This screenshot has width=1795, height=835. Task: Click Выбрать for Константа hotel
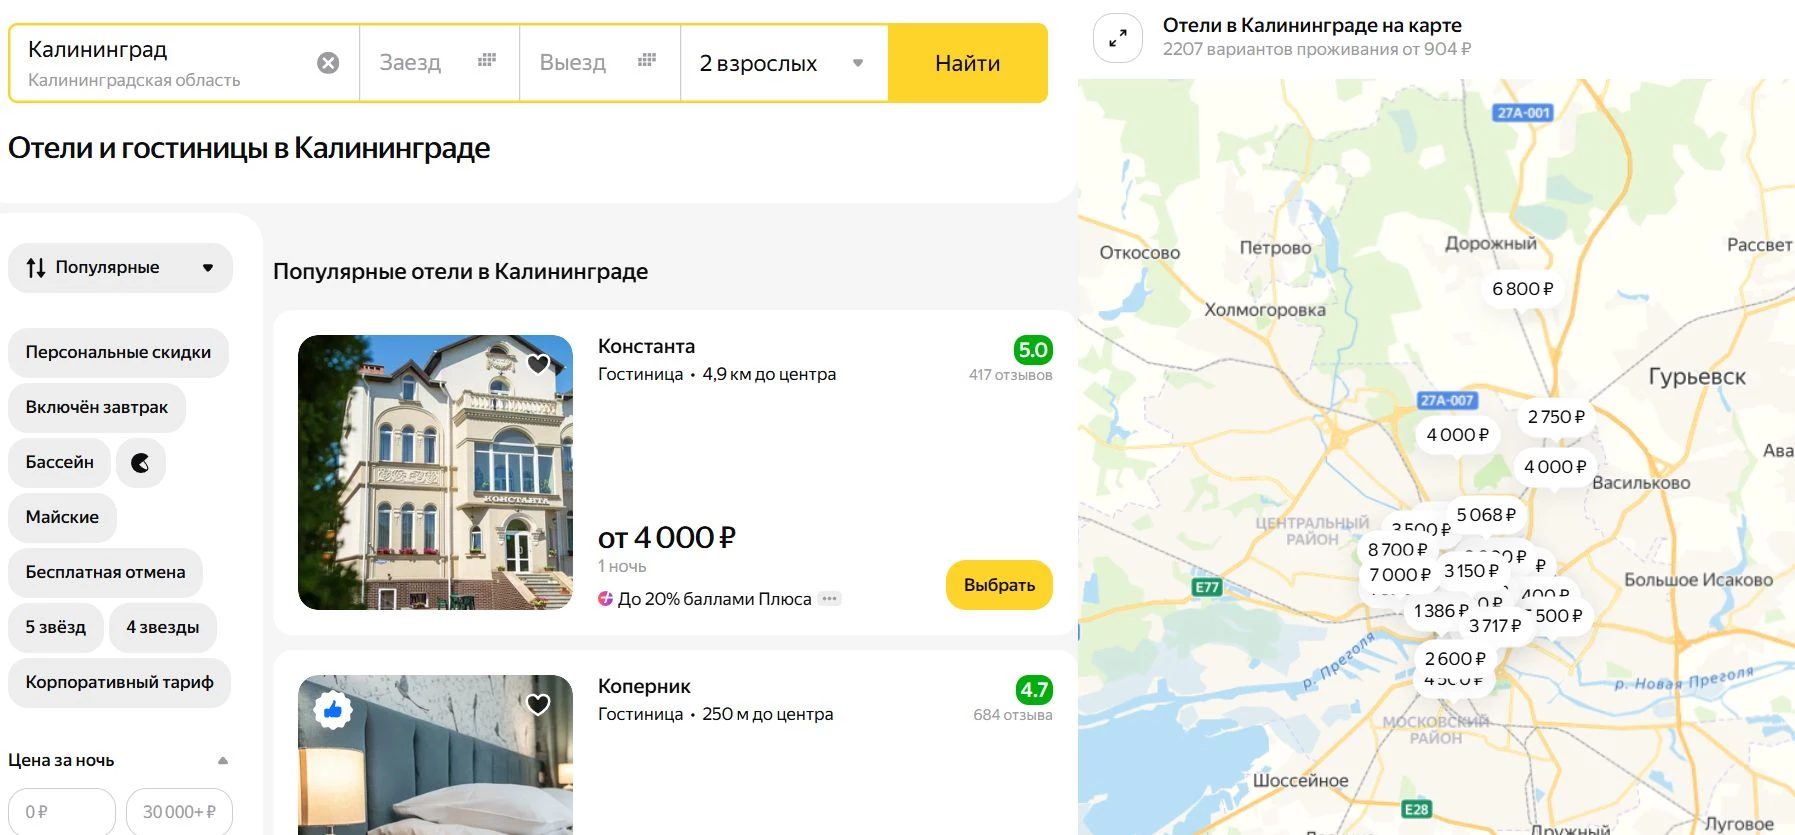(x=999, y=585)
